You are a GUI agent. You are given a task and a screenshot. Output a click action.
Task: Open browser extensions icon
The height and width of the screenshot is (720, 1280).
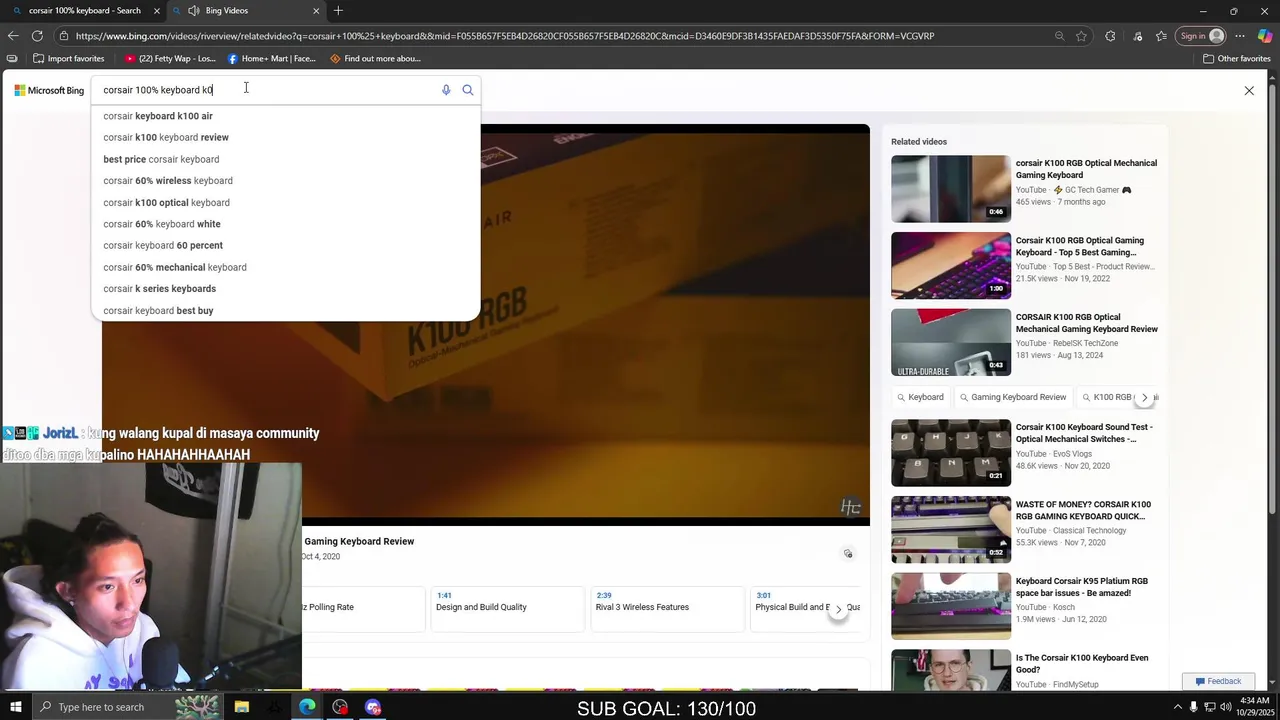[x=1110, y=36]
